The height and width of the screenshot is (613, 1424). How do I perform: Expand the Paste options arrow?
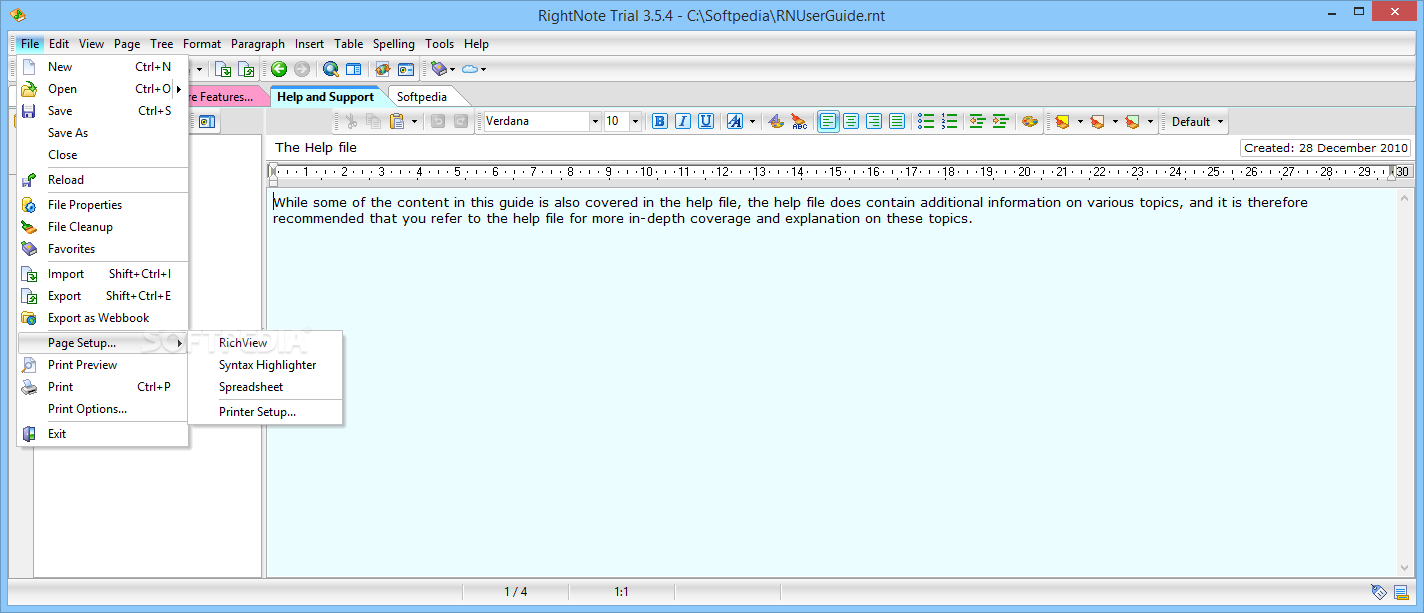pyautogui.click(x=414, y=121)
